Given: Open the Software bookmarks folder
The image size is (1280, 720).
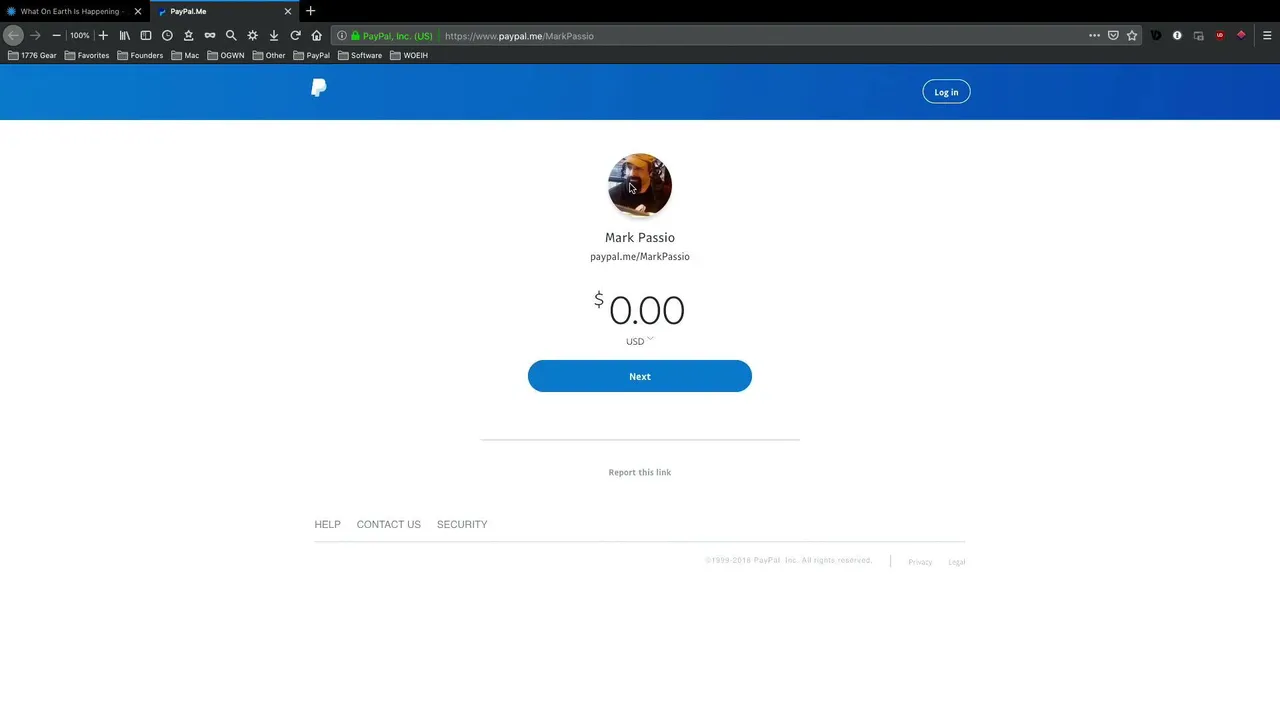Looking at the screenshot, I should tap(360, 55).
